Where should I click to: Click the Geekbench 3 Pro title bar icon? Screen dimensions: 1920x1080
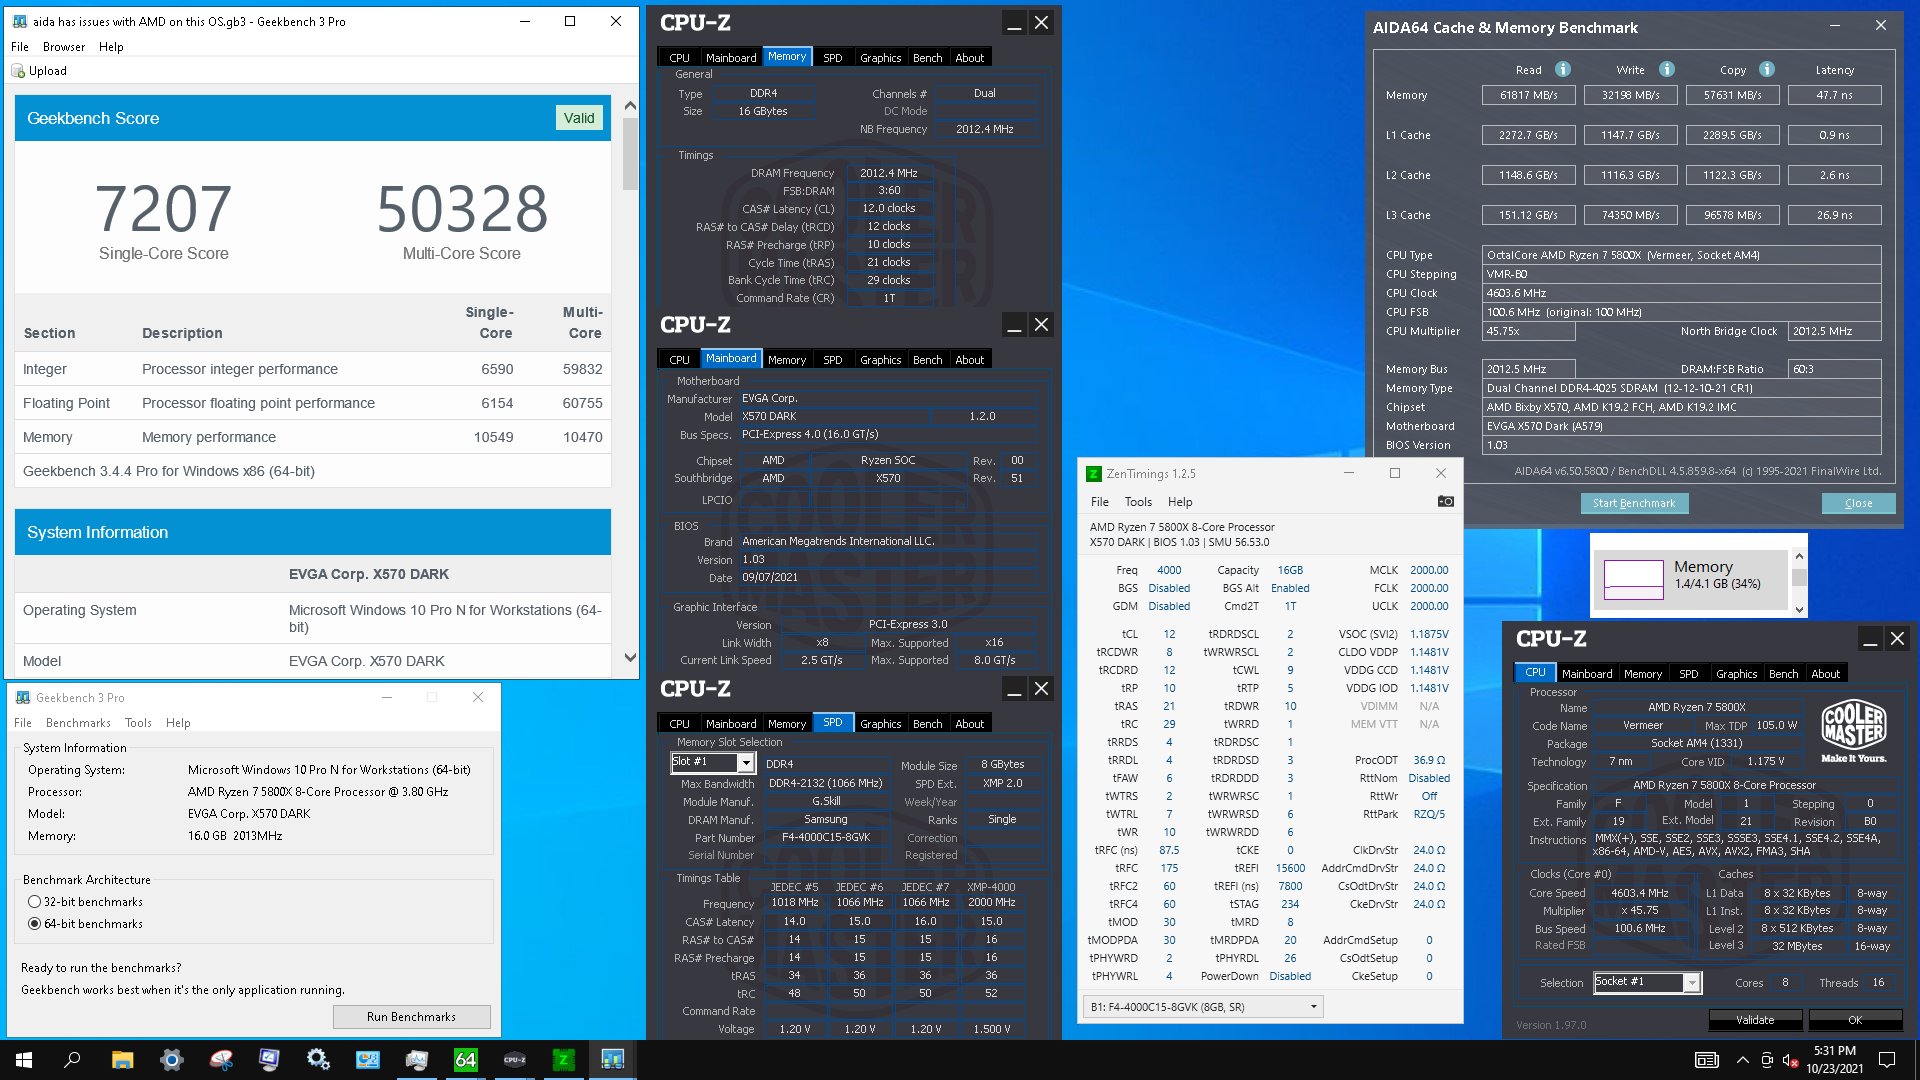[x=22, y=697]
